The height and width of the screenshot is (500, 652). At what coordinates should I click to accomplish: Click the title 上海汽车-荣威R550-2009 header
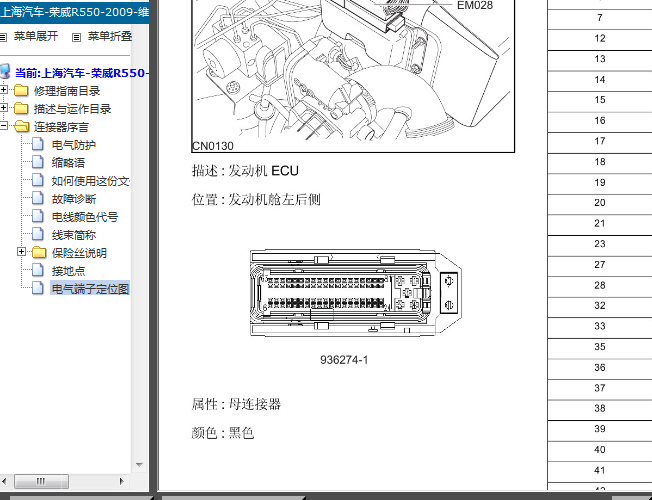coord(74,12)
